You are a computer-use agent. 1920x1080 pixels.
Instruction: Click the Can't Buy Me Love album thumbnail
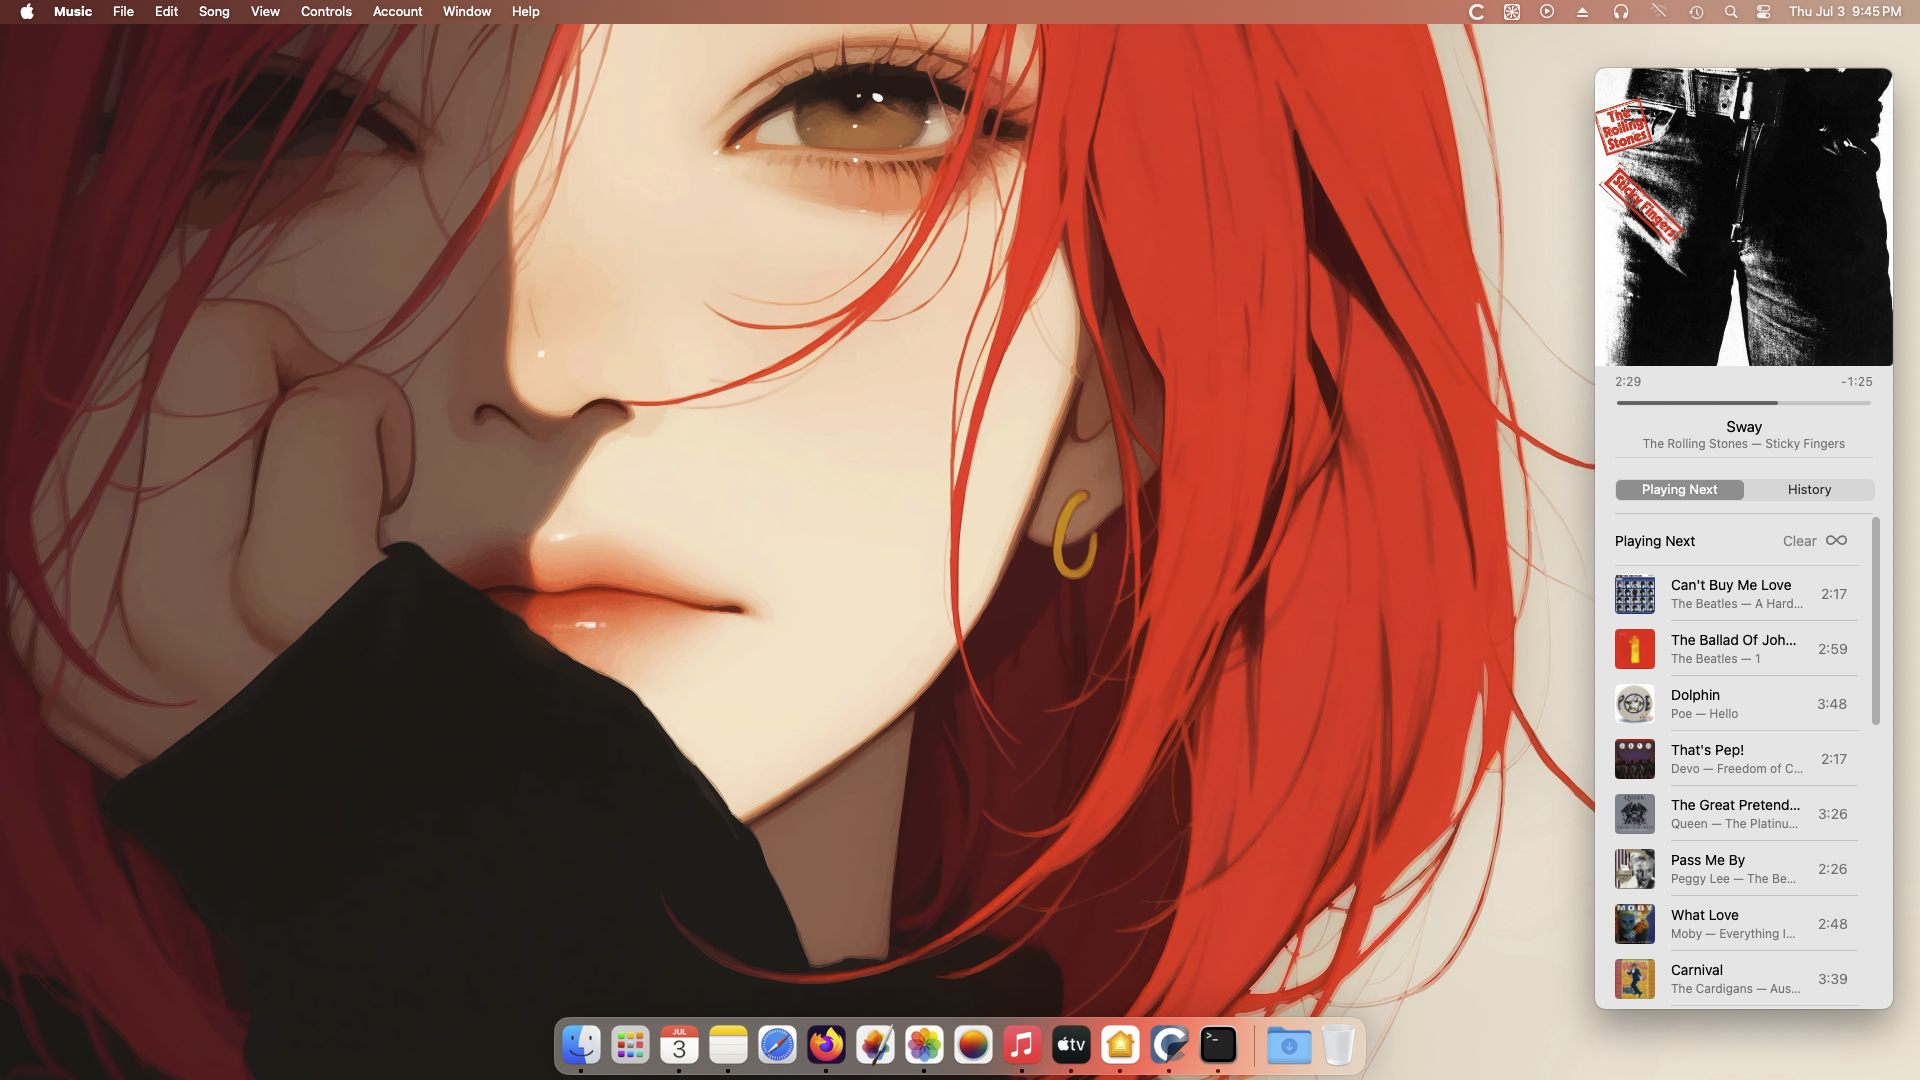point(1634,594)
